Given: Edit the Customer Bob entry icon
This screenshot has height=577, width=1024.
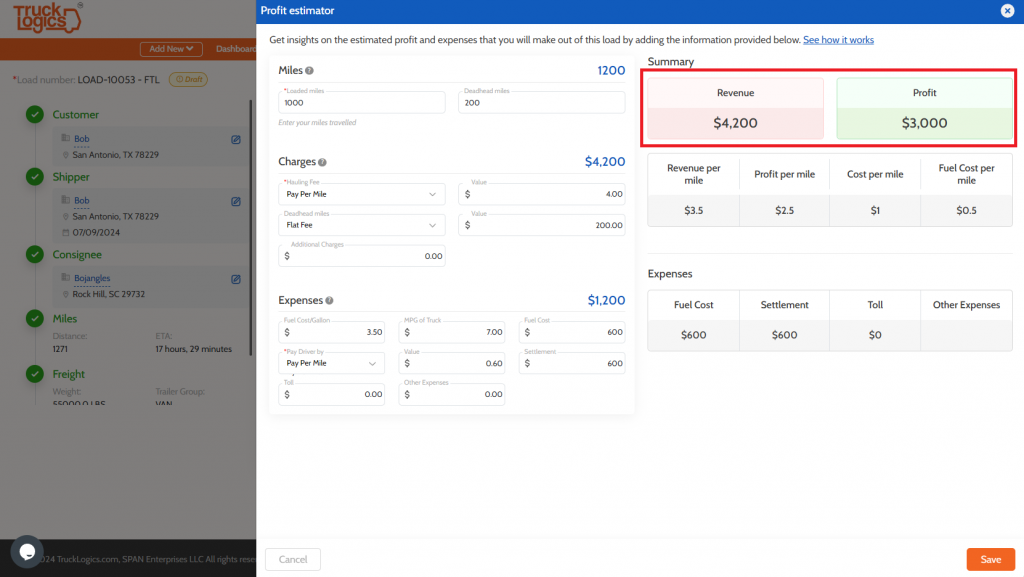Looking at the screenshot, I should pos(236,139).
